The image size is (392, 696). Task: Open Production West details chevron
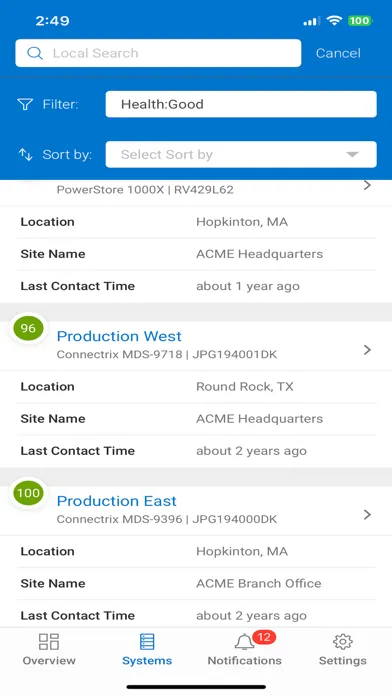coord(367,350)
